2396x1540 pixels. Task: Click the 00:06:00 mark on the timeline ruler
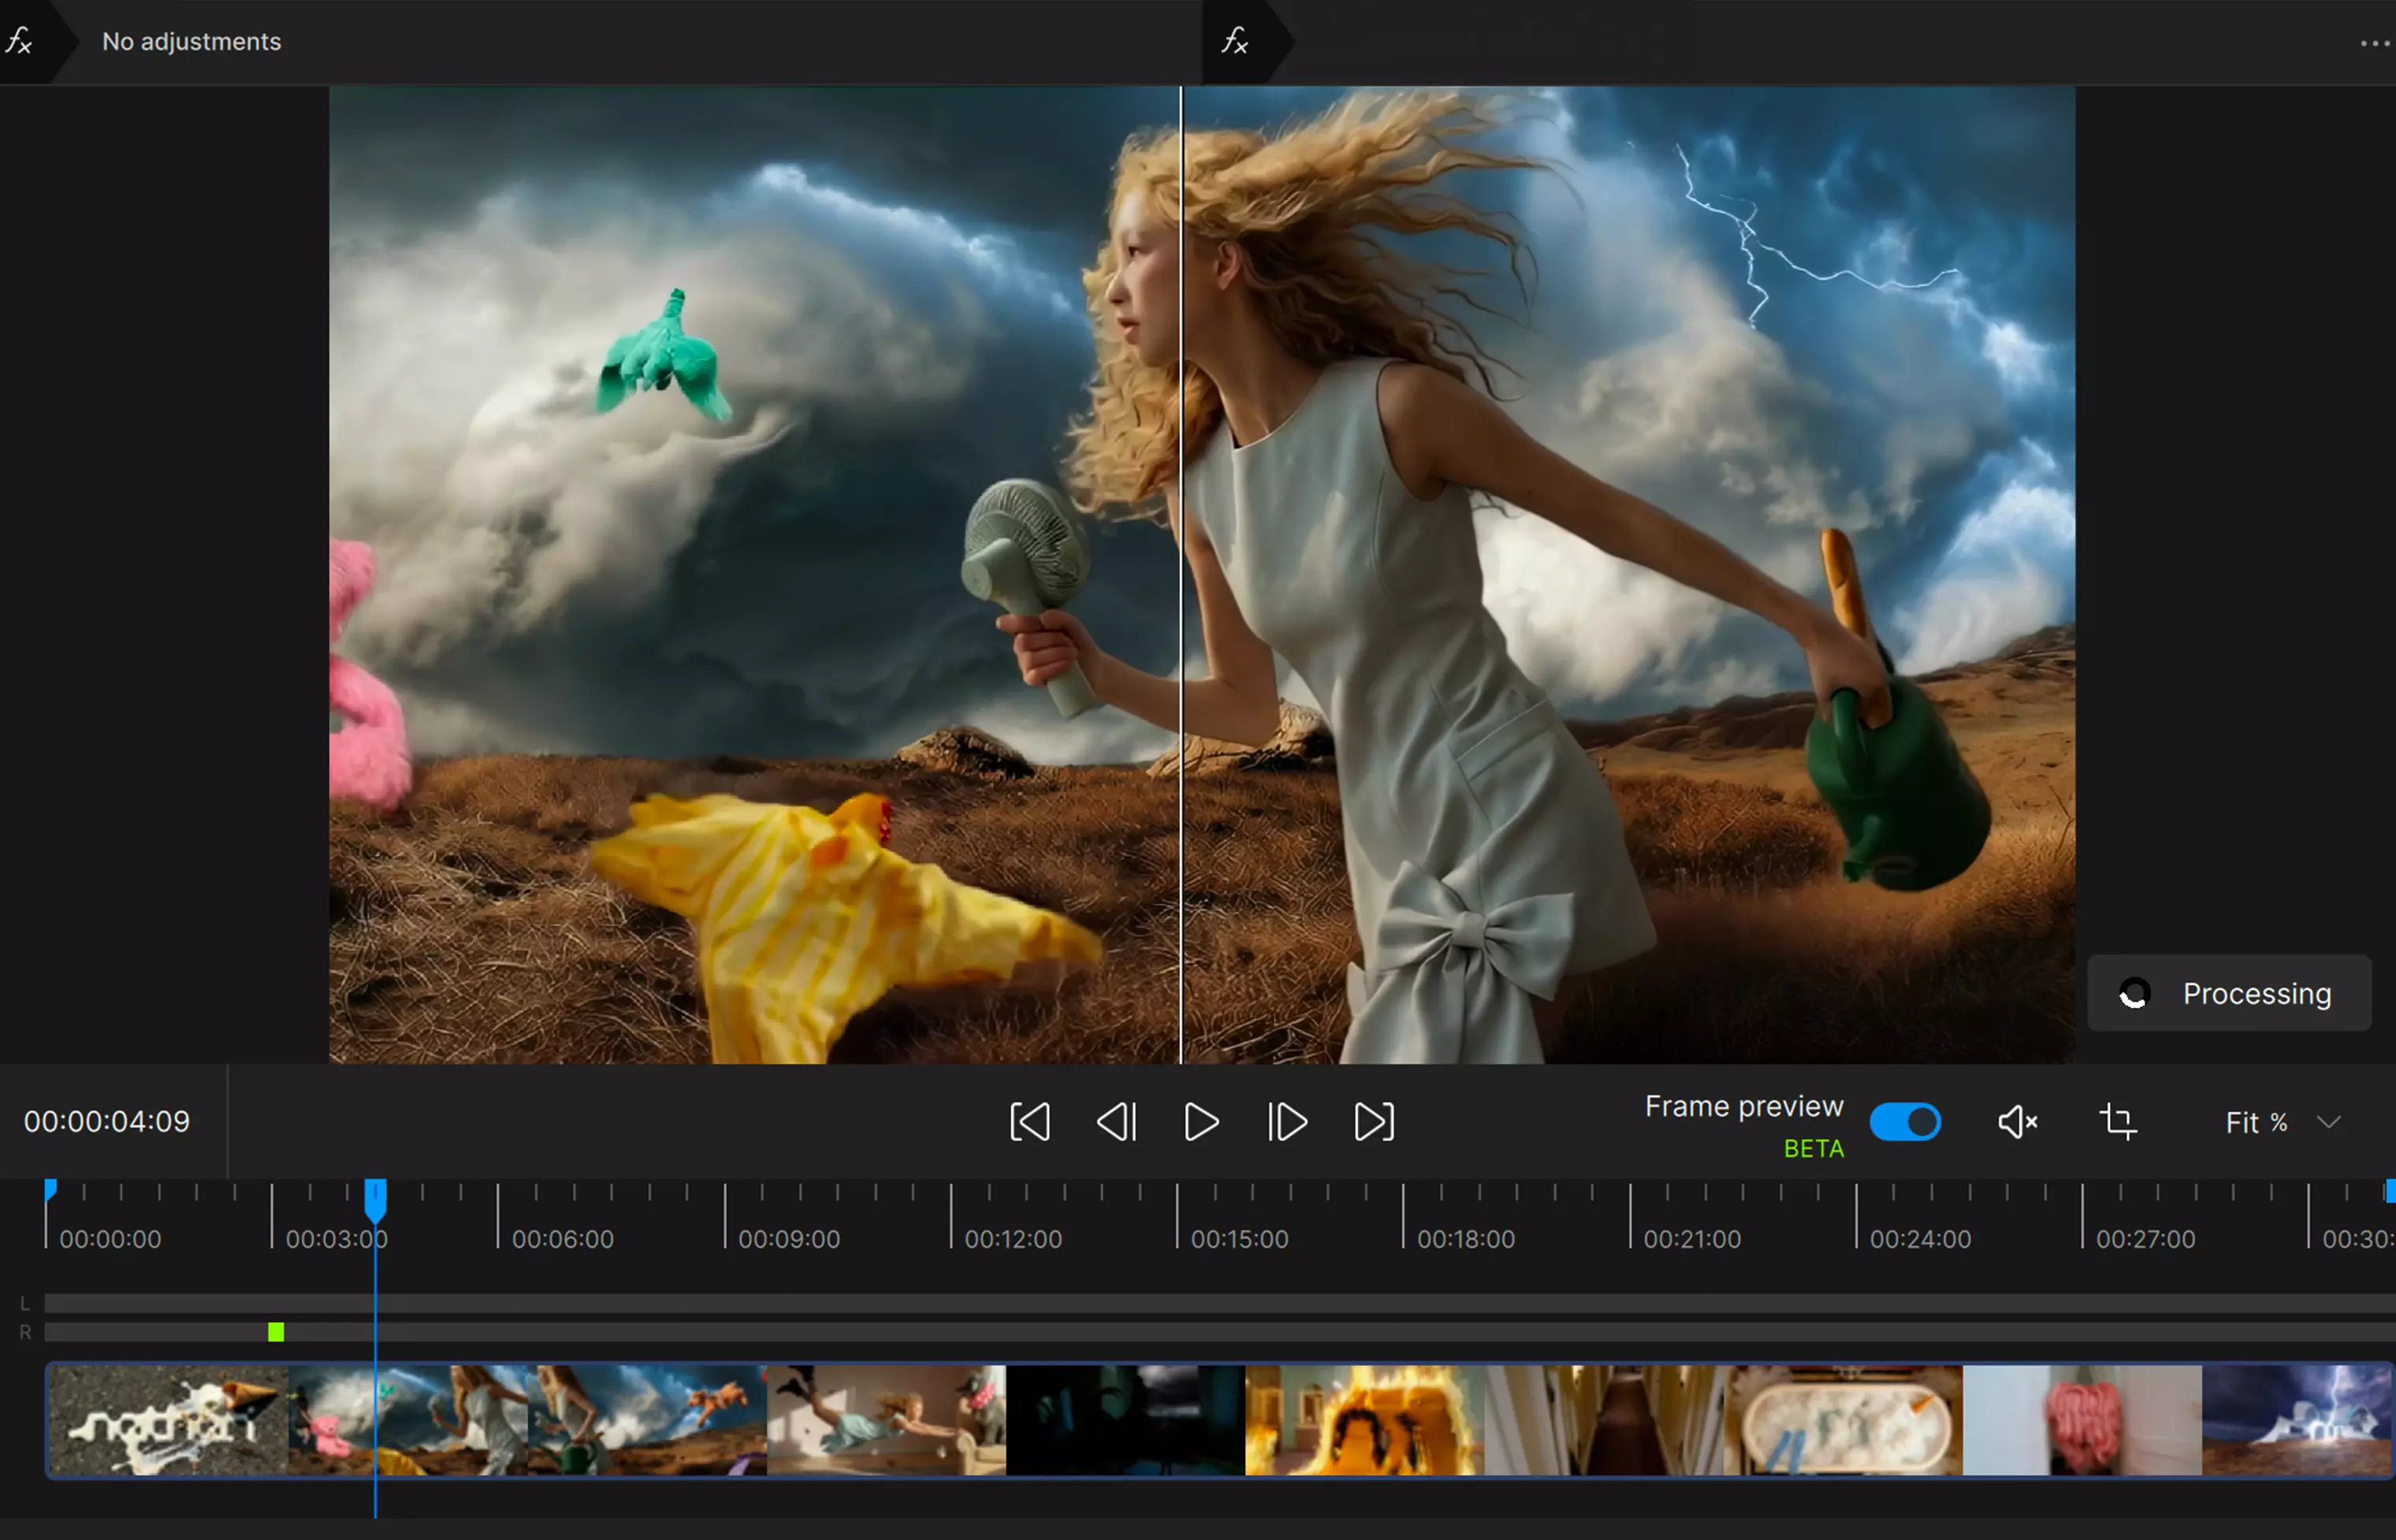coord(562,1239)
